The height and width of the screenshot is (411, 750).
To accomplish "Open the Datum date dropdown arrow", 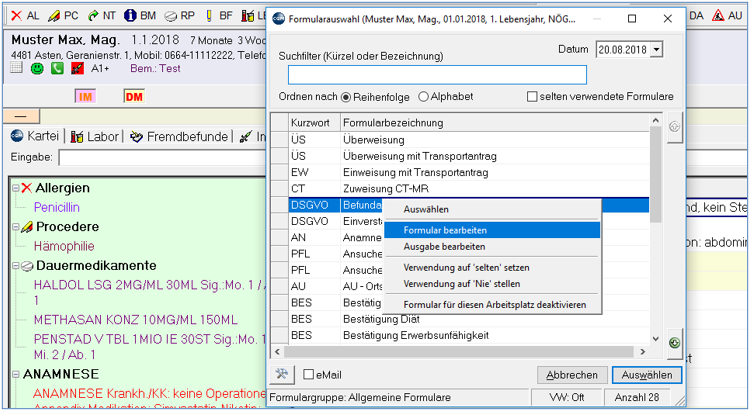I will click(657, 49).
